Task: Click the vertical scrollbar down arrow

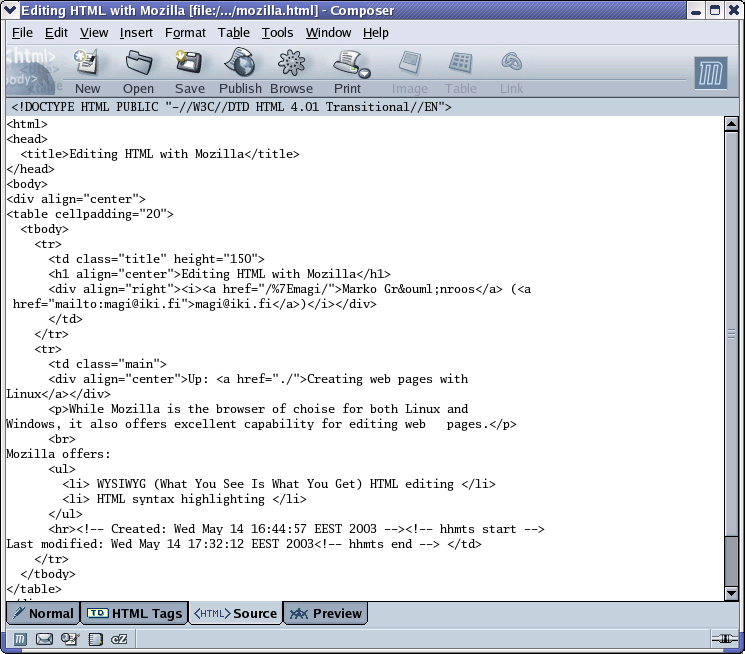Action: coord(731,593)
